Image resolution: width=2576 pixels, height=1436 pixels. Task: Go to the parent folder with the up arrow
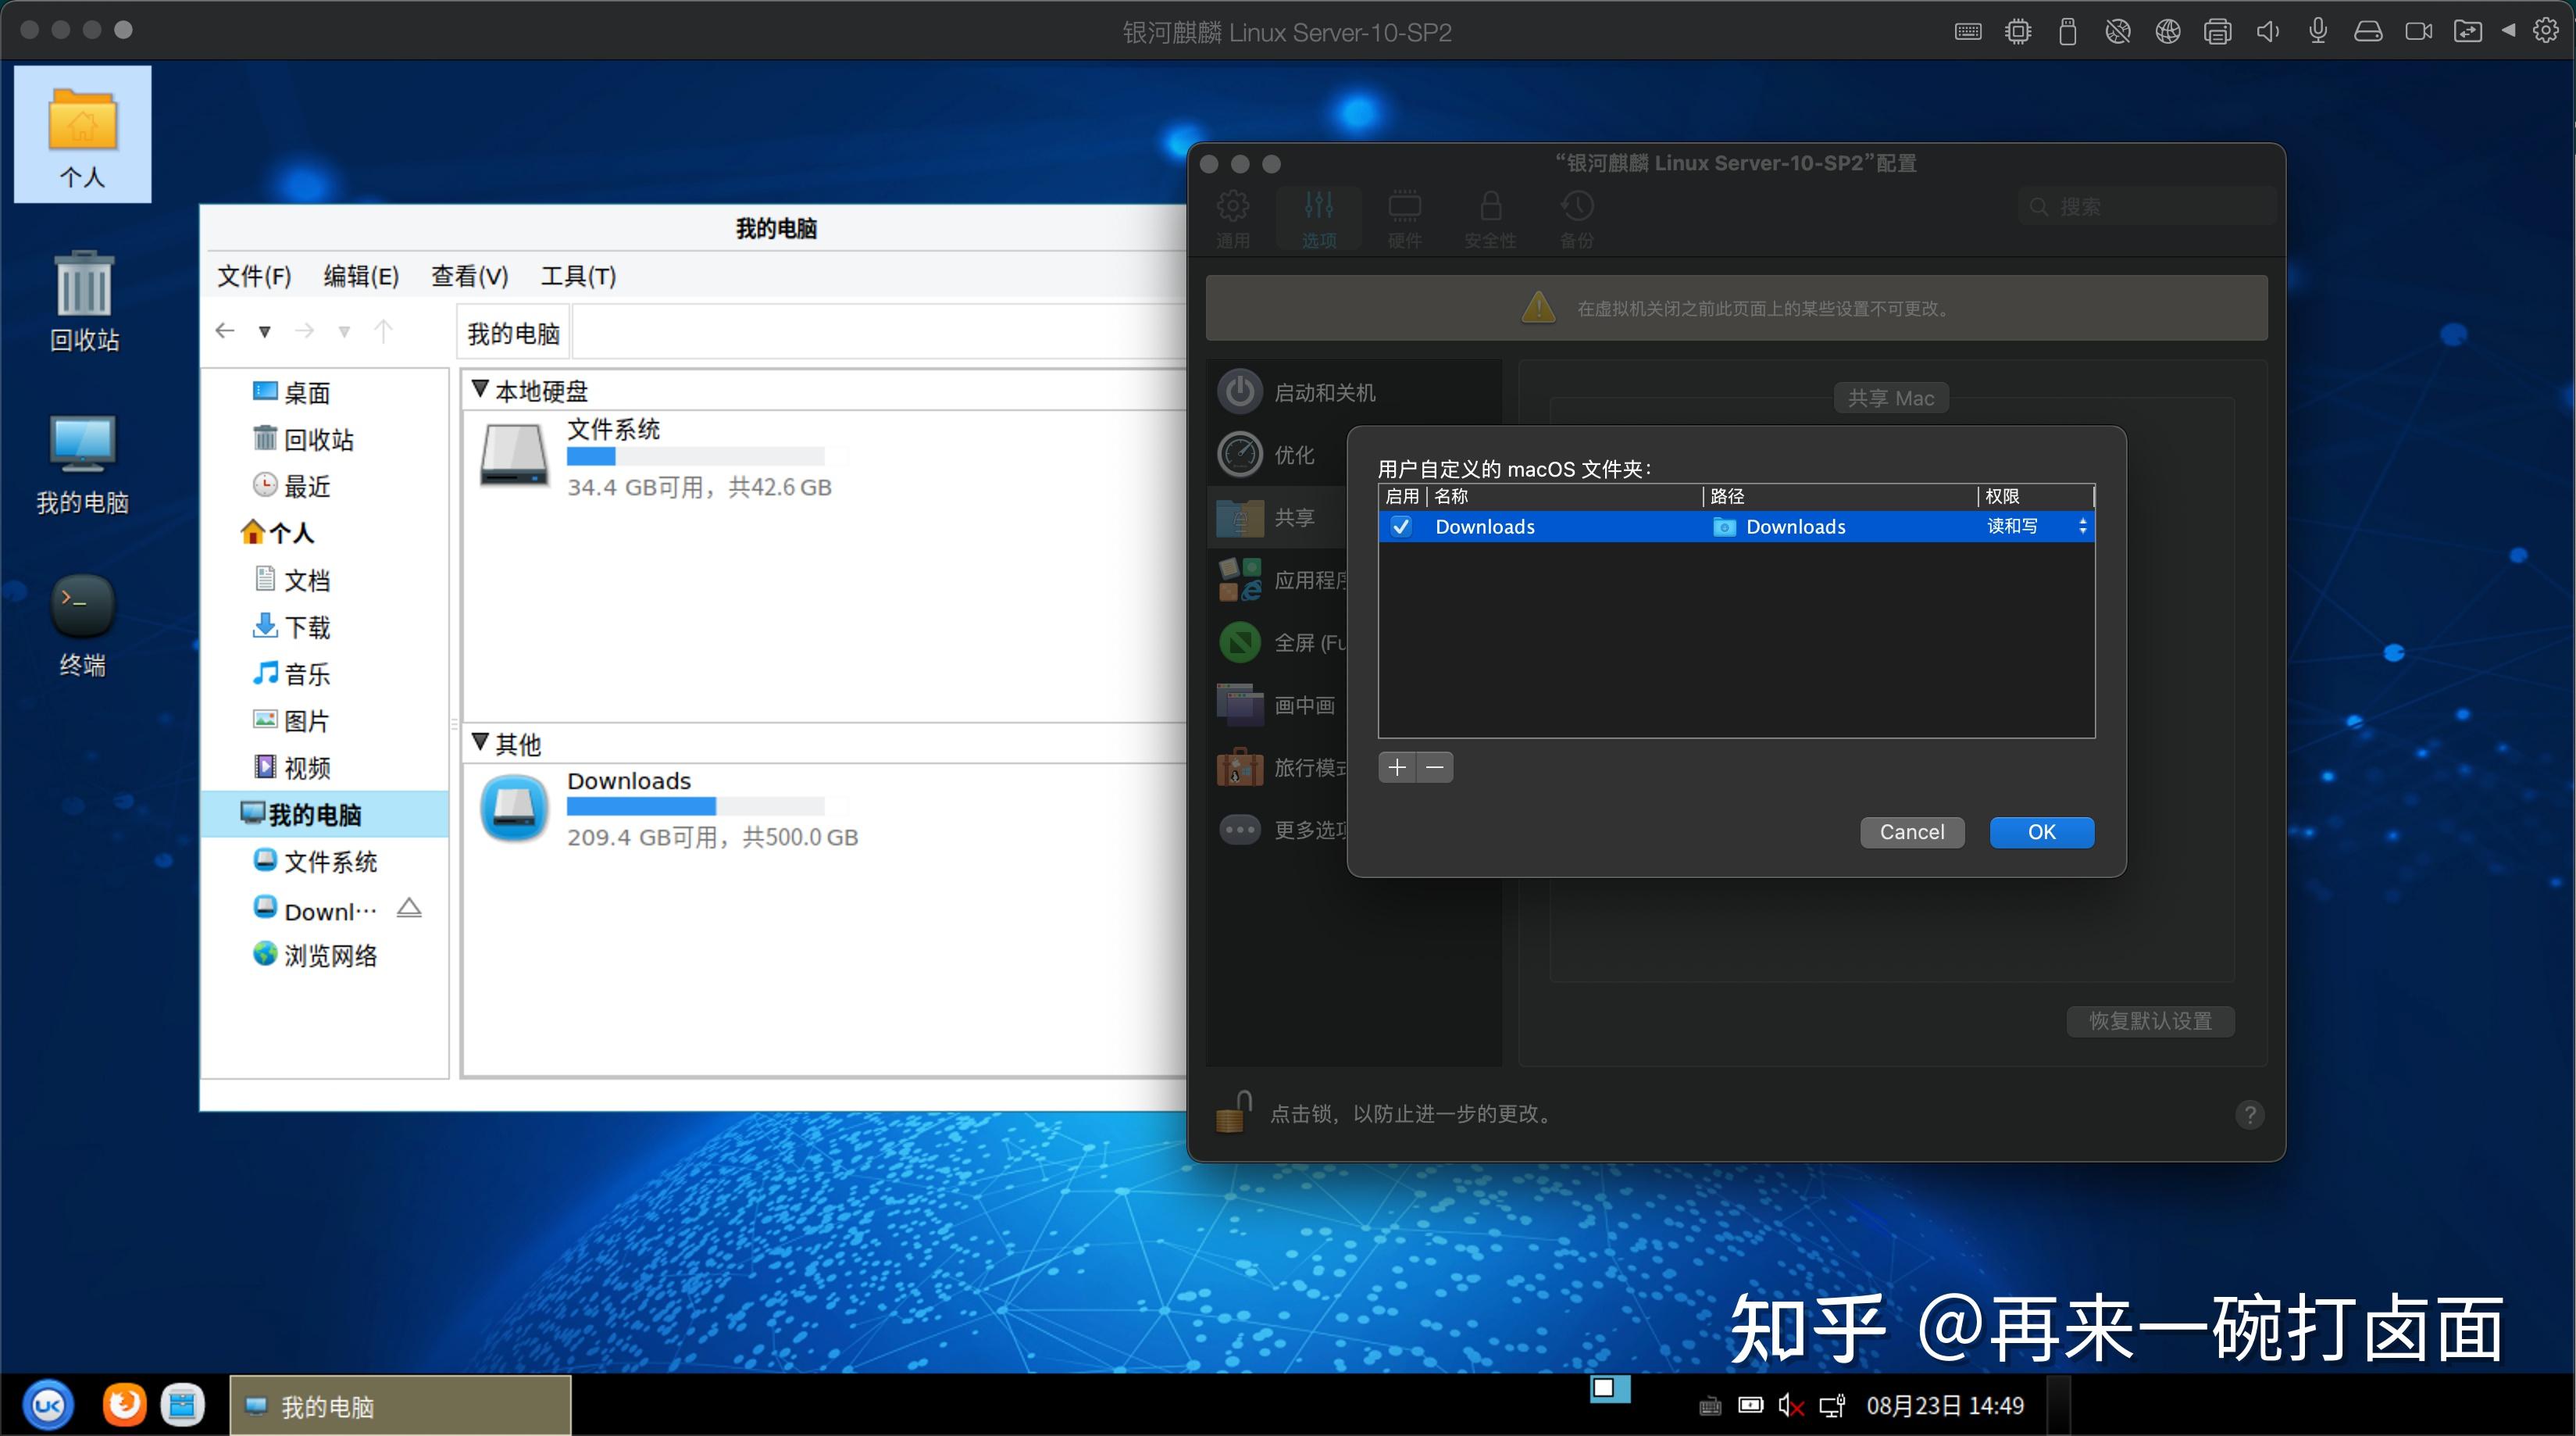coord(383,331)
